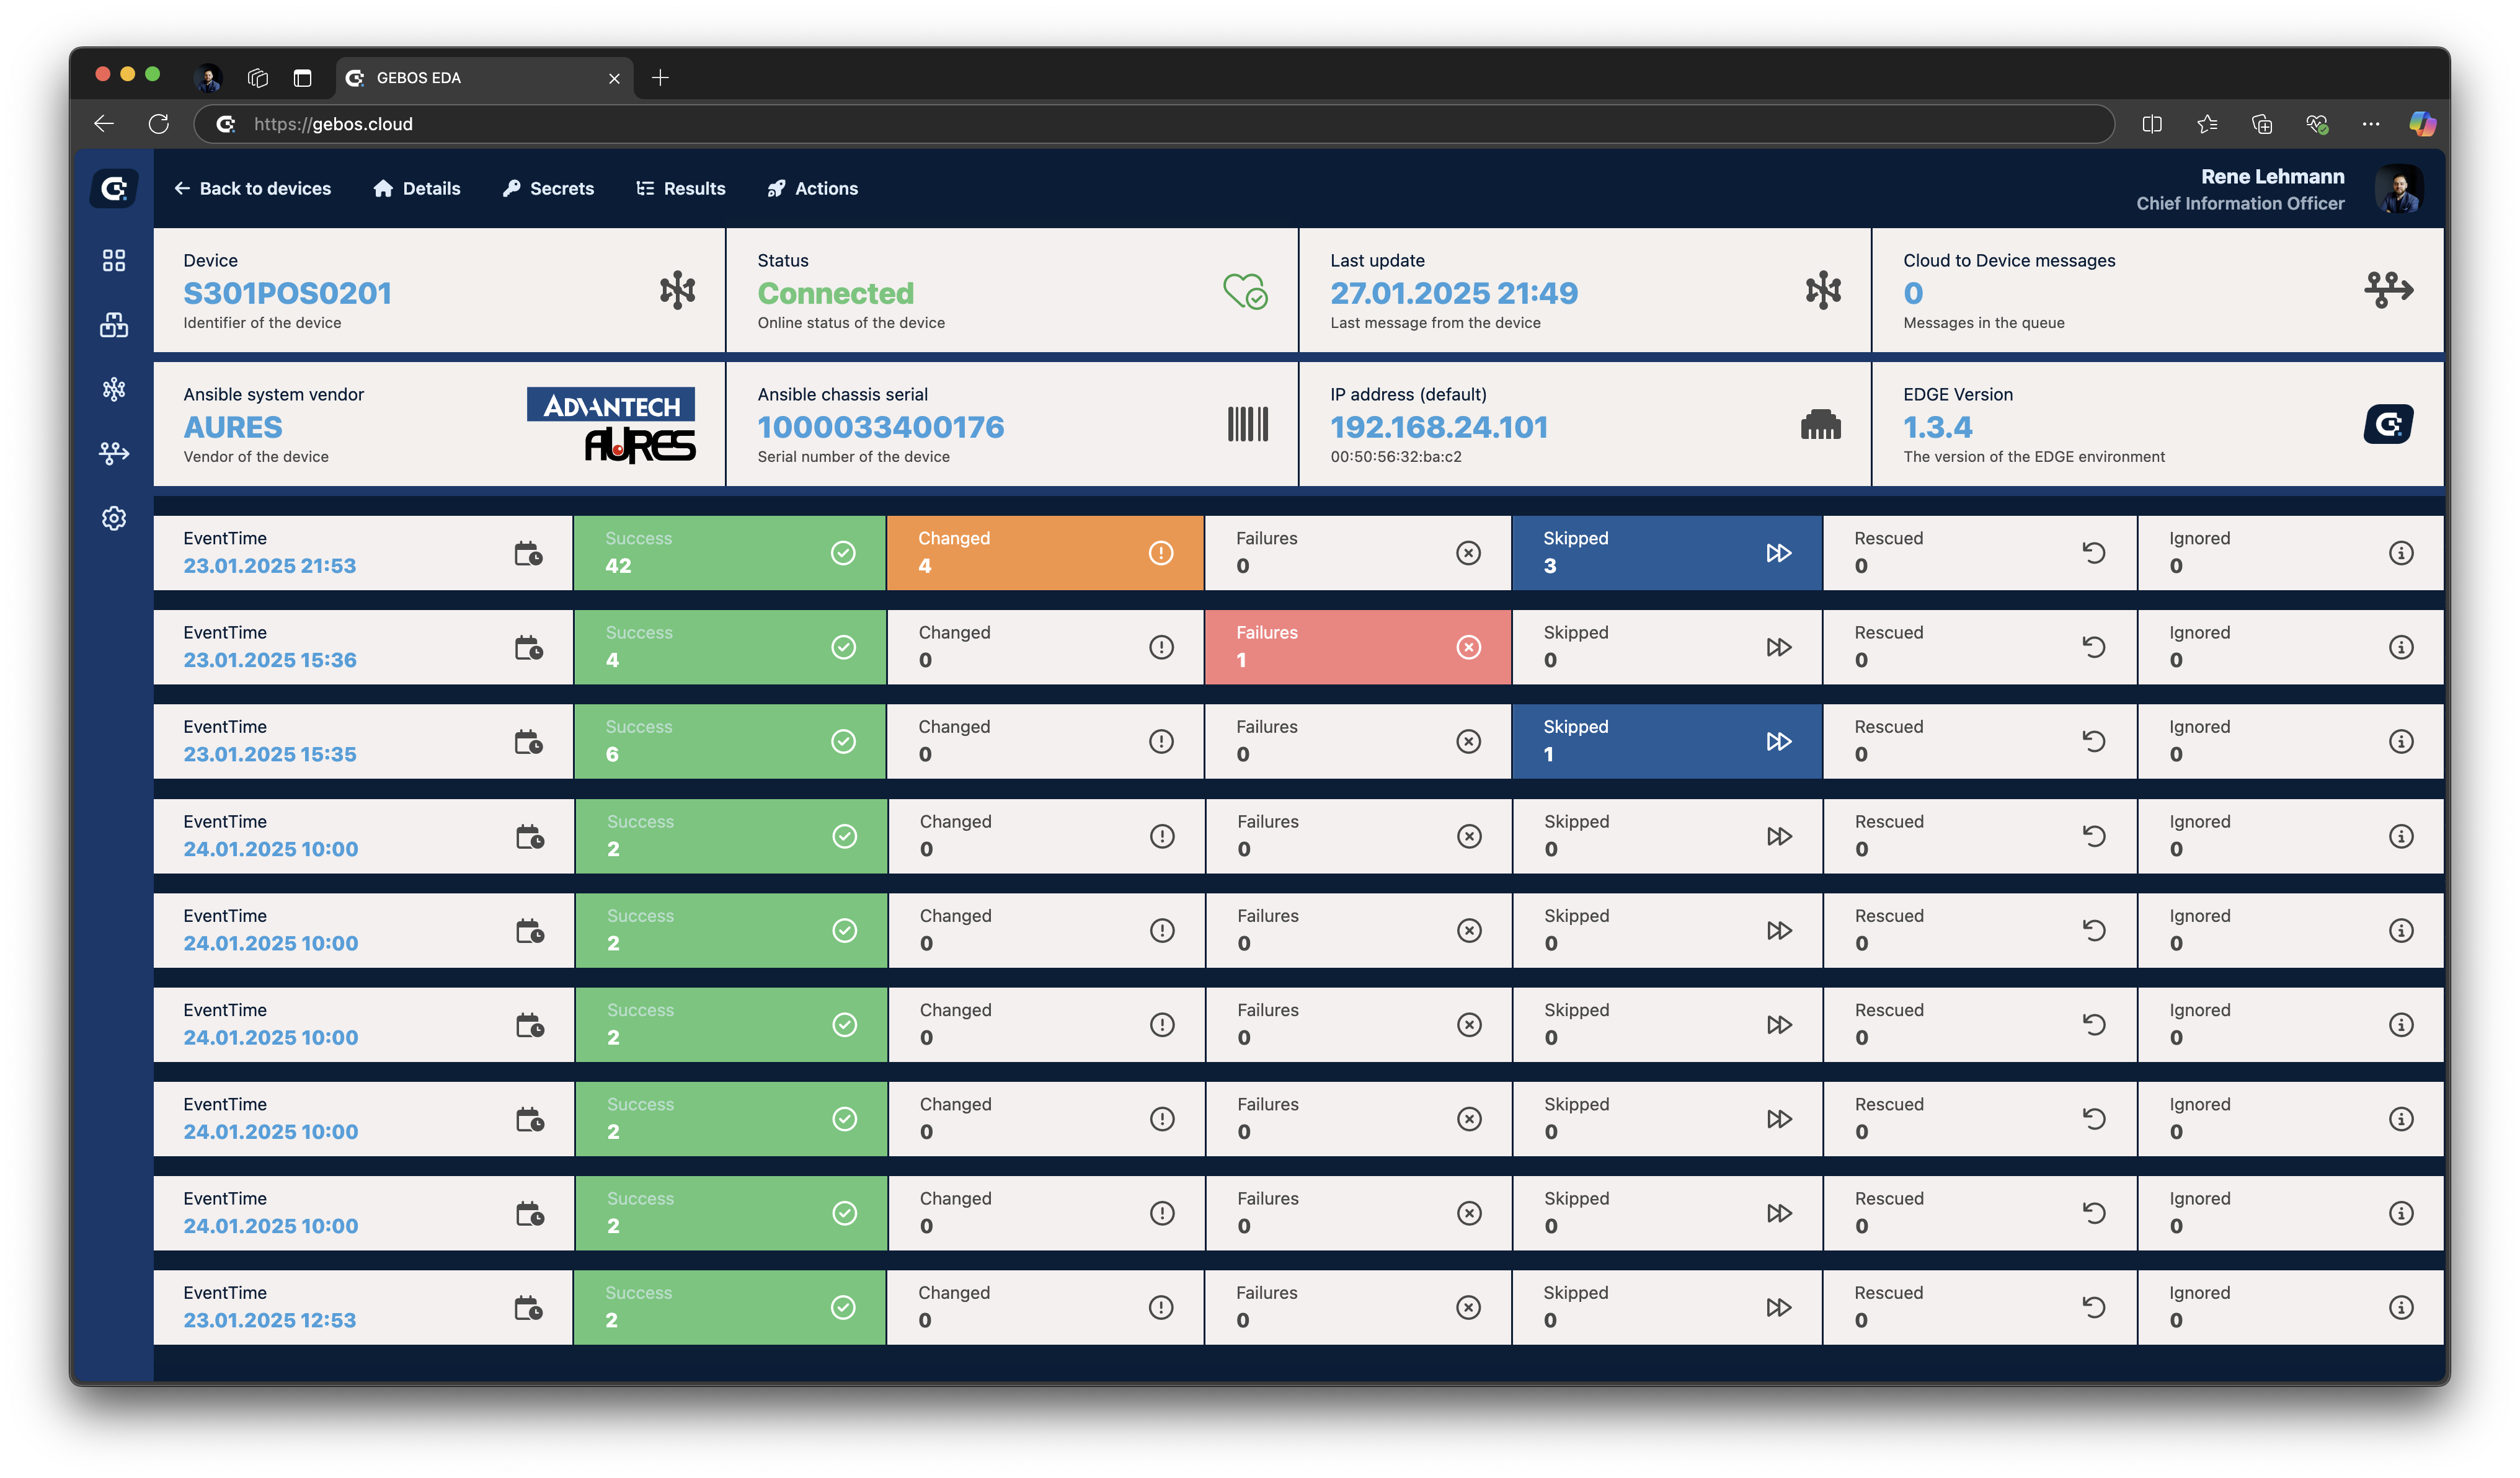Go back to devices
2520x1478 pixels.
(x=252, y=189)
